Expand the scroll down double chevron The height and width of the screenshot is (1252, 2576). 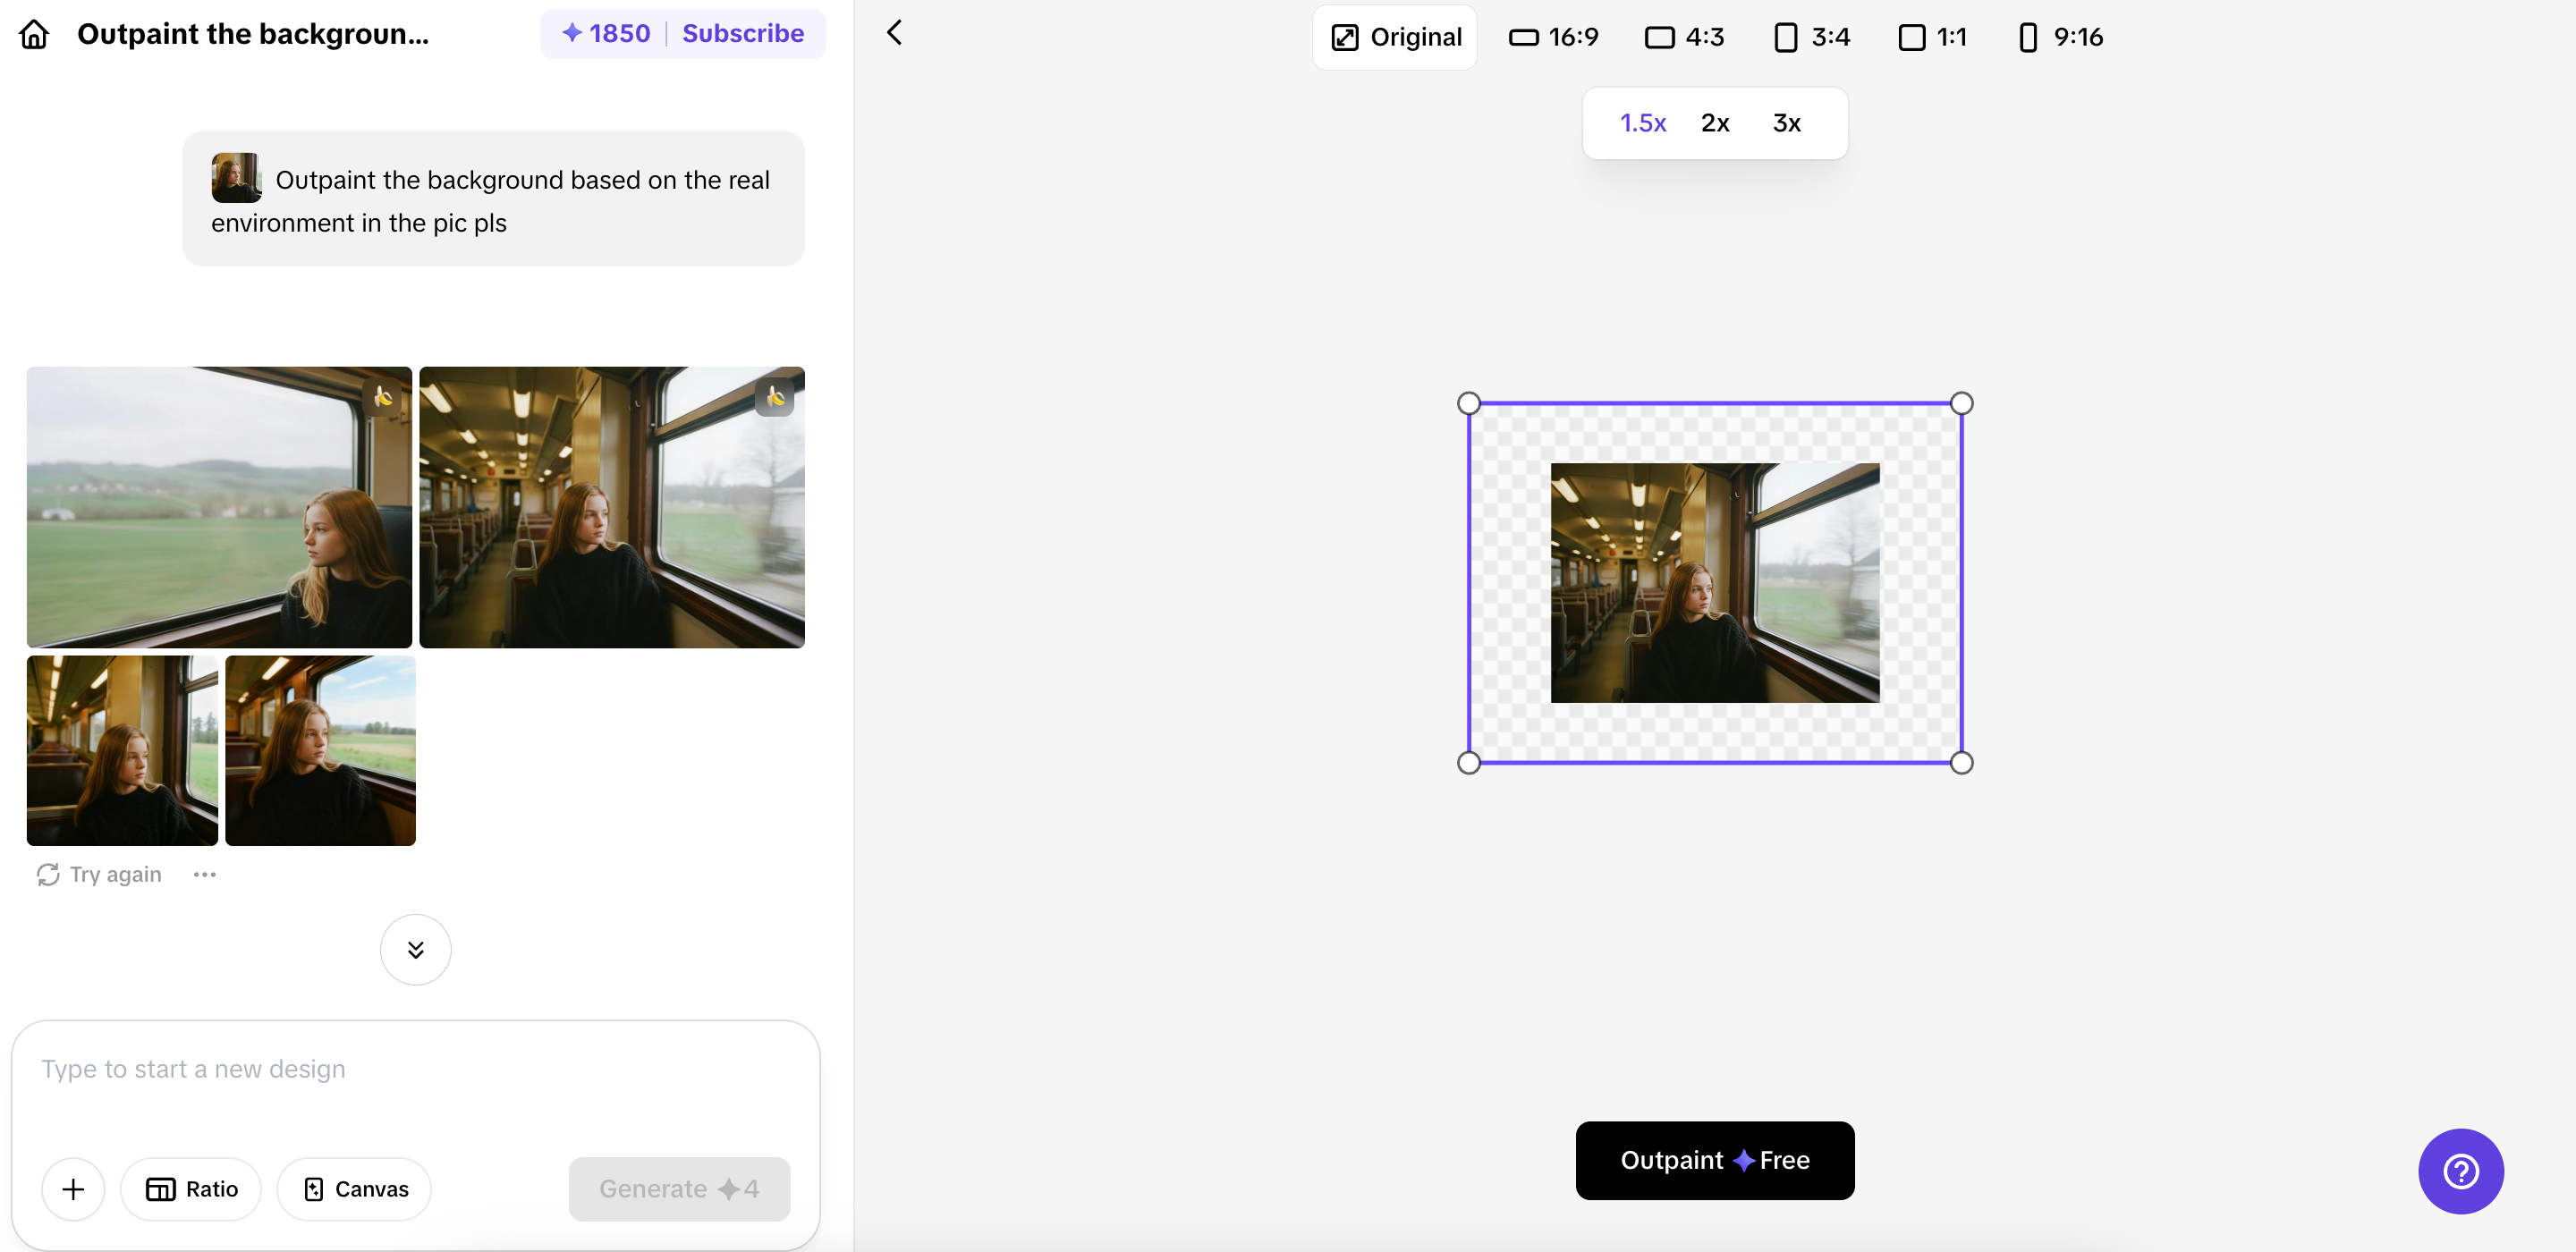(x=415, y=949)
